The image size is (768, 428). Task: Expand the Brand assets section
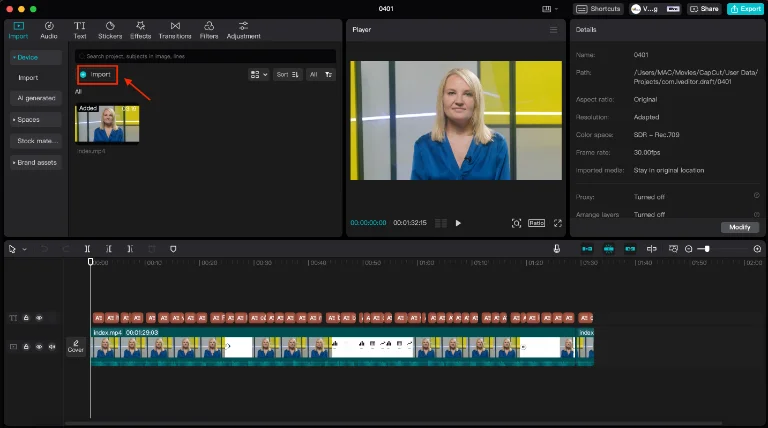(x=36, y=163)
